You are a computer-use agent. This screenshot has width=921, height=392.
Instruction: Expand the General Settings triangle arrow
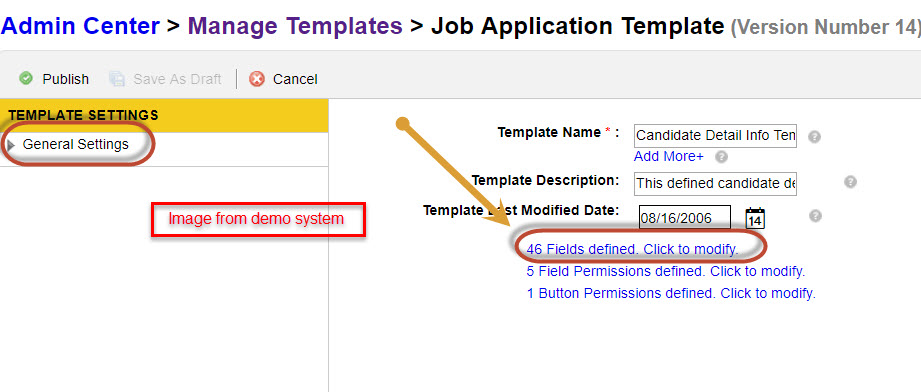(x=11, y=145)
